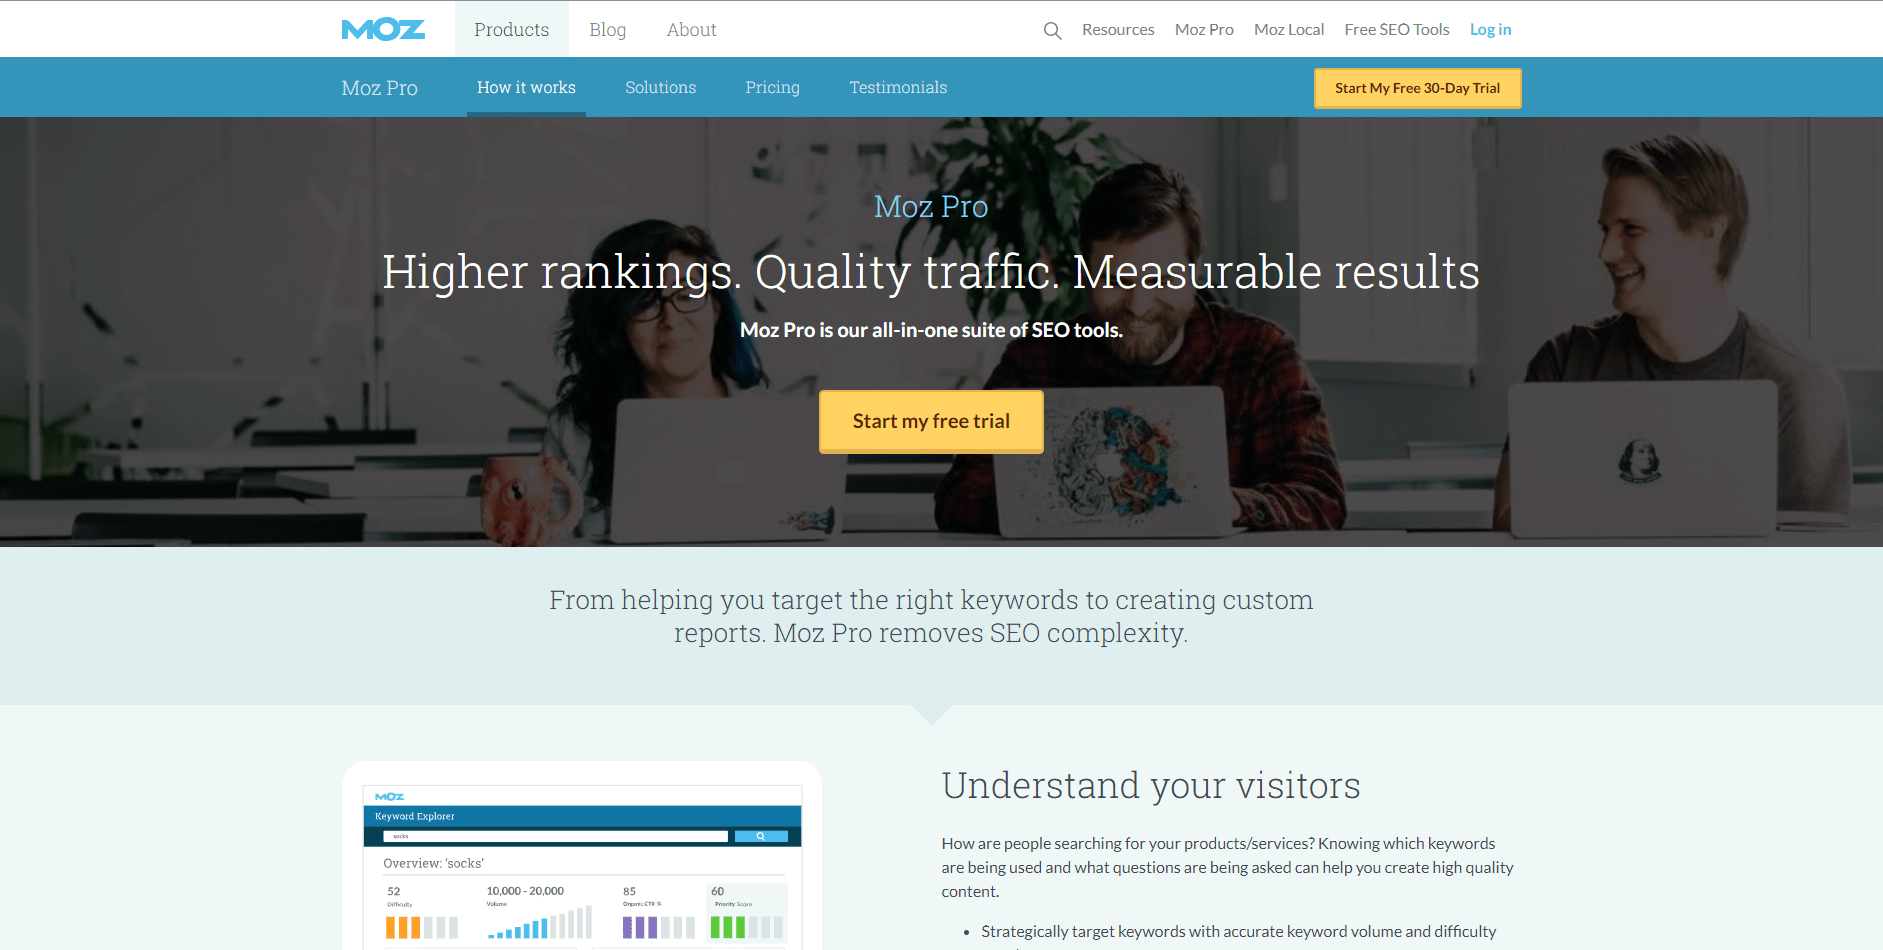Click the Keyword Explorer search button in preview
Screen dimensions: 1883x950
click(761, 836)
